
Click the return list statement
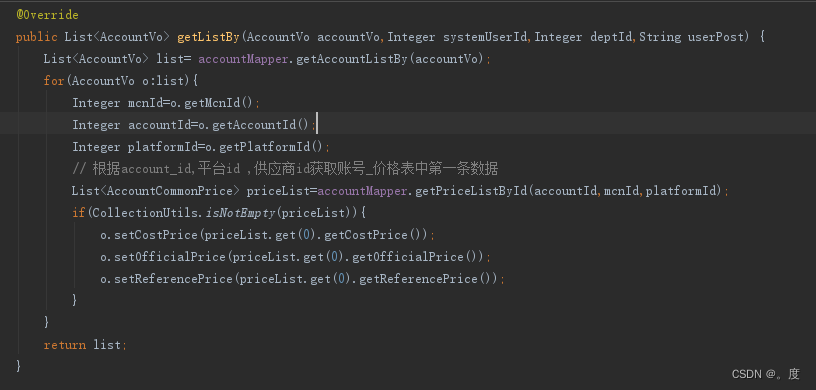point(85,345)
